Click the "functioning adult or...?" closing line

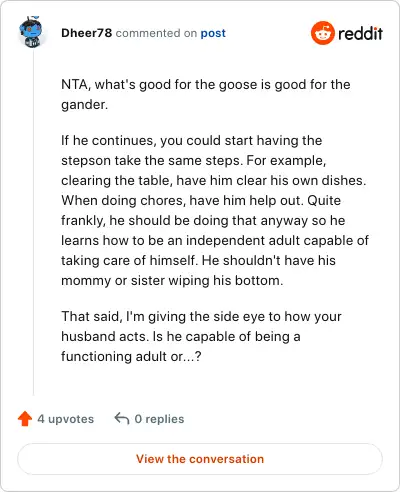pos(131,356)
